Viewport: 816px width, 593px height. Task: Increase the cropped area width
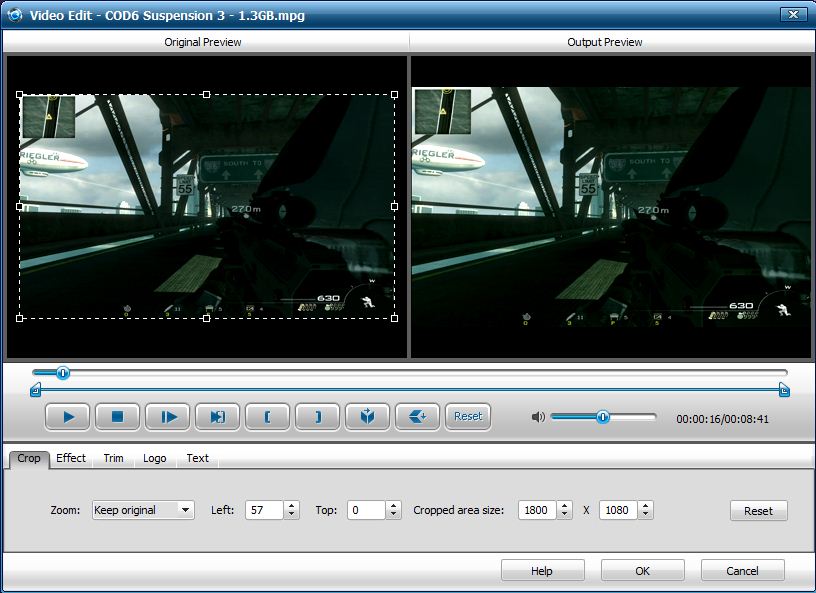pos(565,506)
